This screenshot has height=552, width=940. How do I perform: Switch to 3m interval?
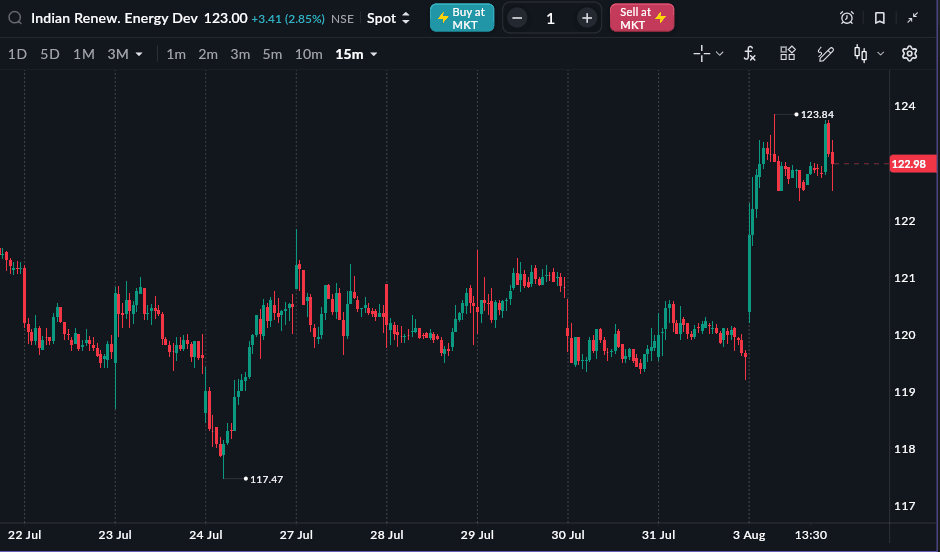(x=240, y=55)
